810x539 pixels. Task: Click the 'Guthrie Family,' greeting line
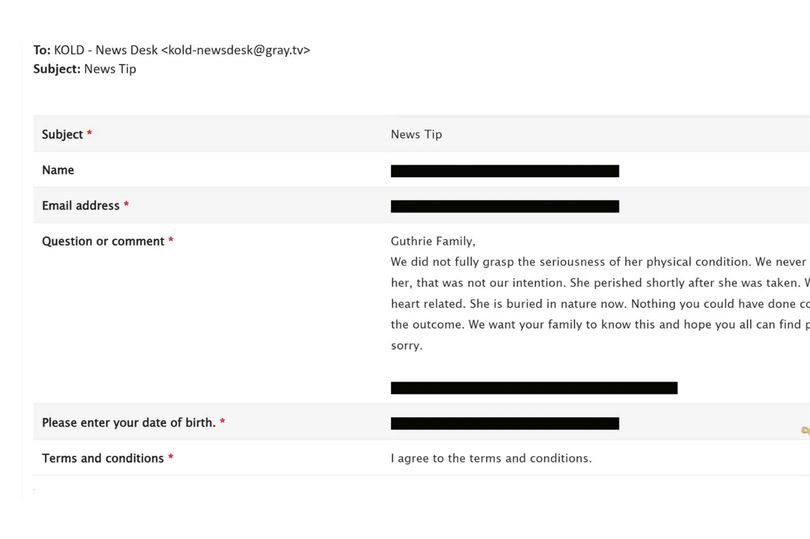(433, 241)
